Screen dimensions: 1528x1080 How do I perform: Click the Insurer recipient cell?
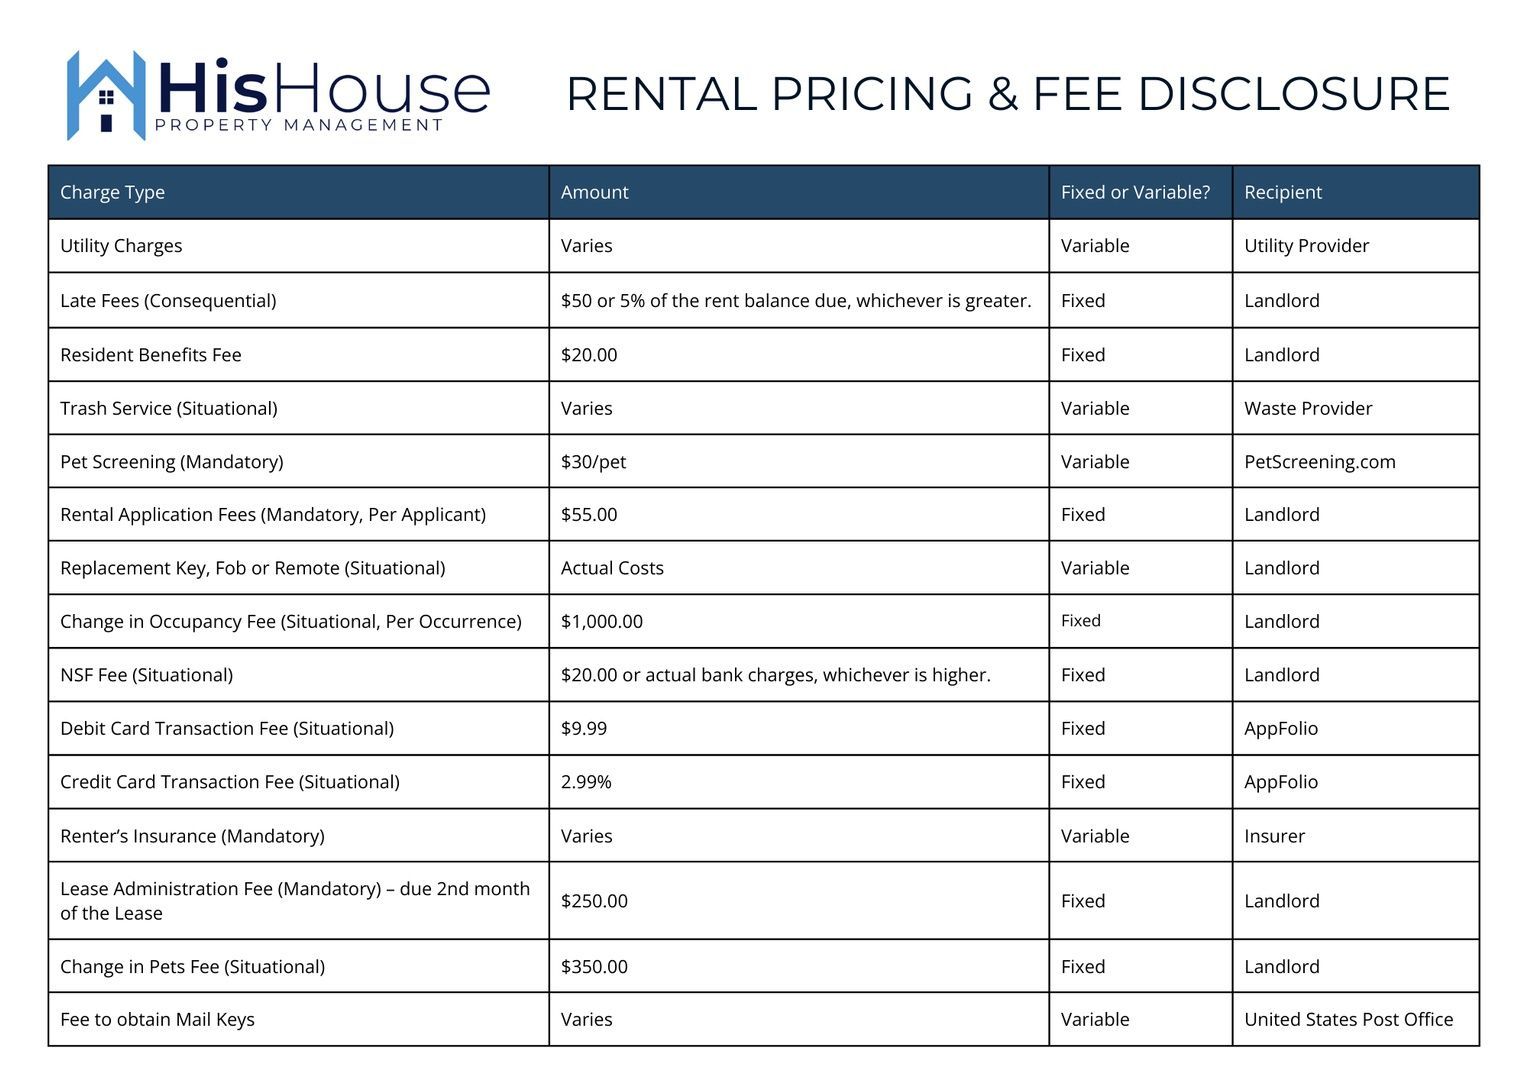pos(1274,836)
